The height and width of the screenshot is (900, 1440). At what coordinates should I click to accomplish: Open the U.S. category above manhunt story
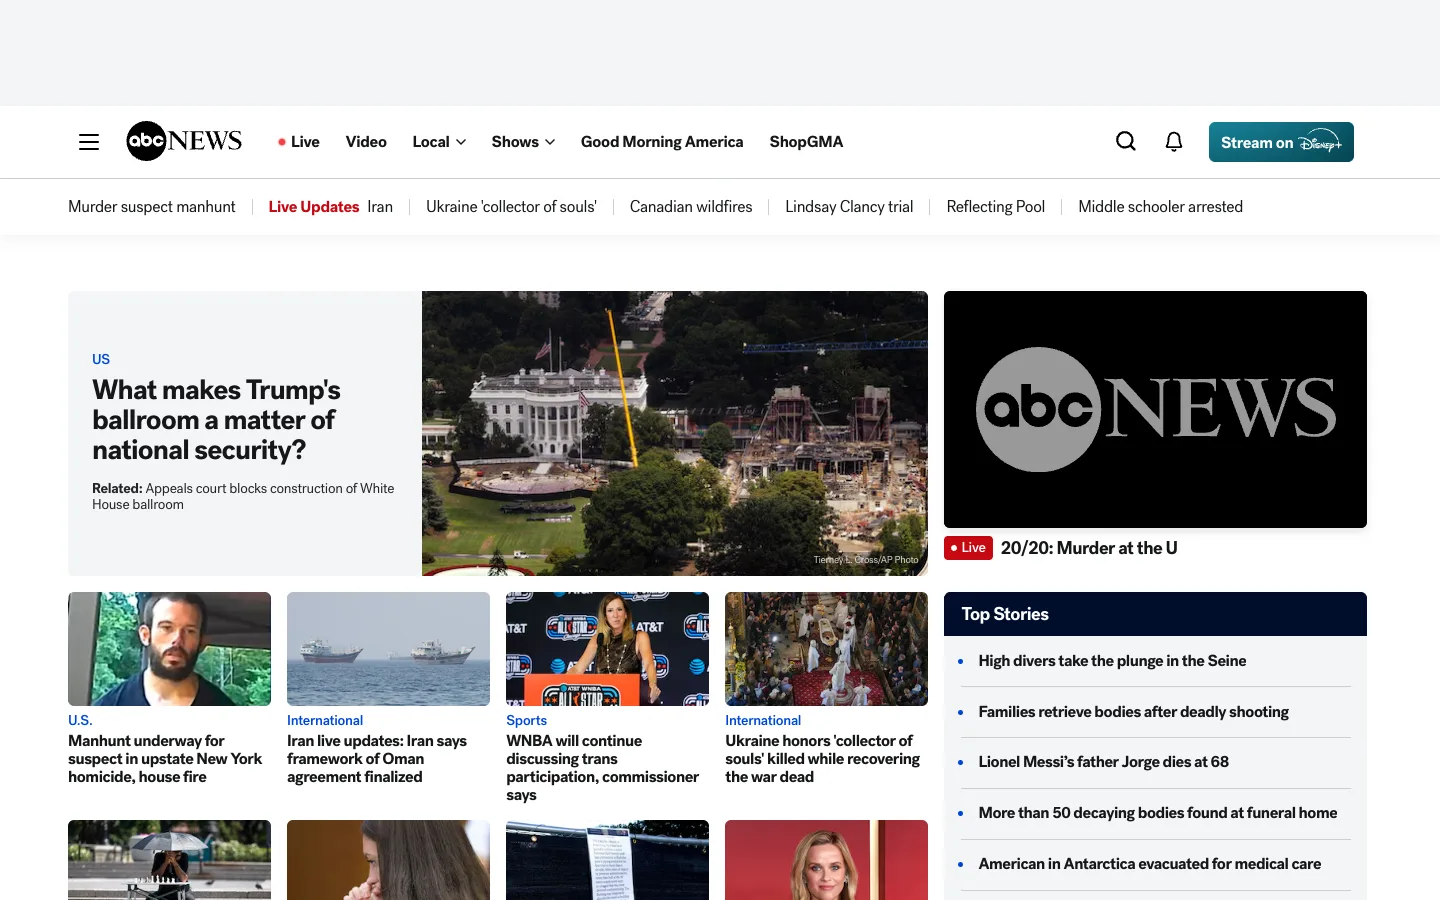click(80, 720)
